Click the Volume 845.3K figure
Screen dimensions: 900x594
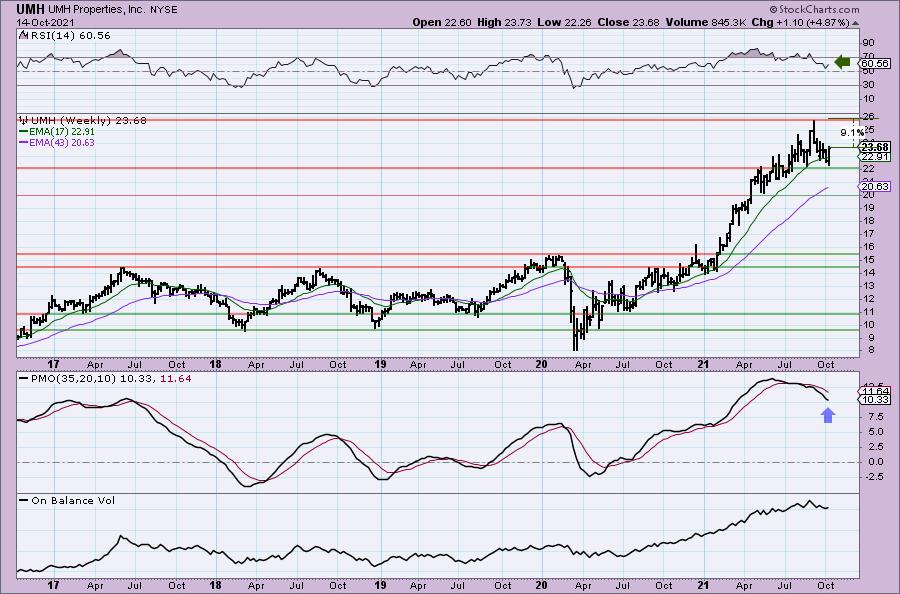pos(706,22)
